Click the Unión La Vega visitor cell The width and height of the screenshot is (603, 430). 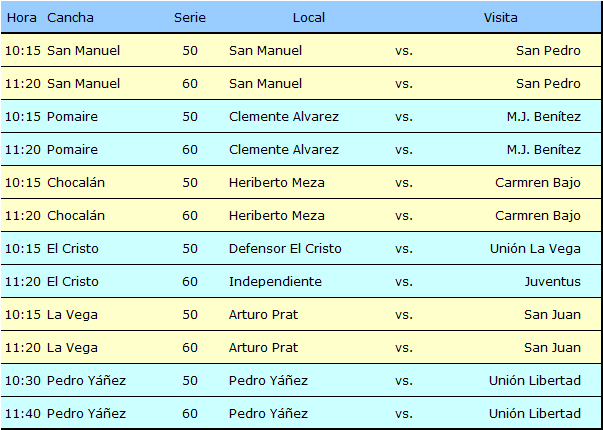coord(535,249)
